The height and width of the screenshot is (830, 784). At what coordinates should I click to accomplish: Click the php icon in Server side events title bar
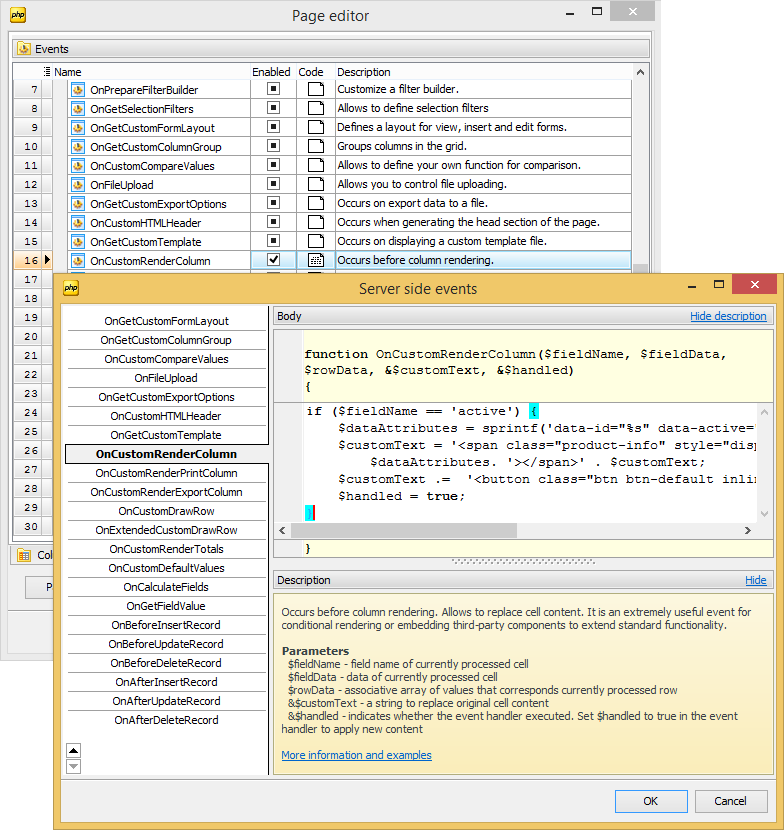pos(71,288)
